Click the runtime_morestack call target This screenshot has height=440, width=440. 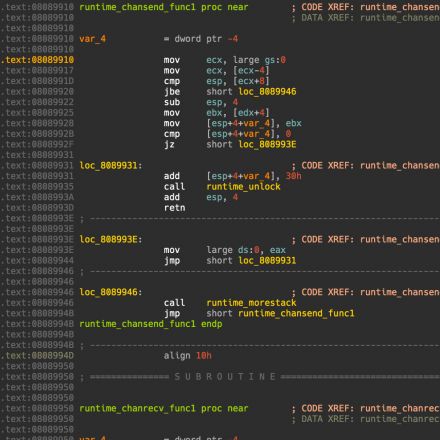pos(251,303)
